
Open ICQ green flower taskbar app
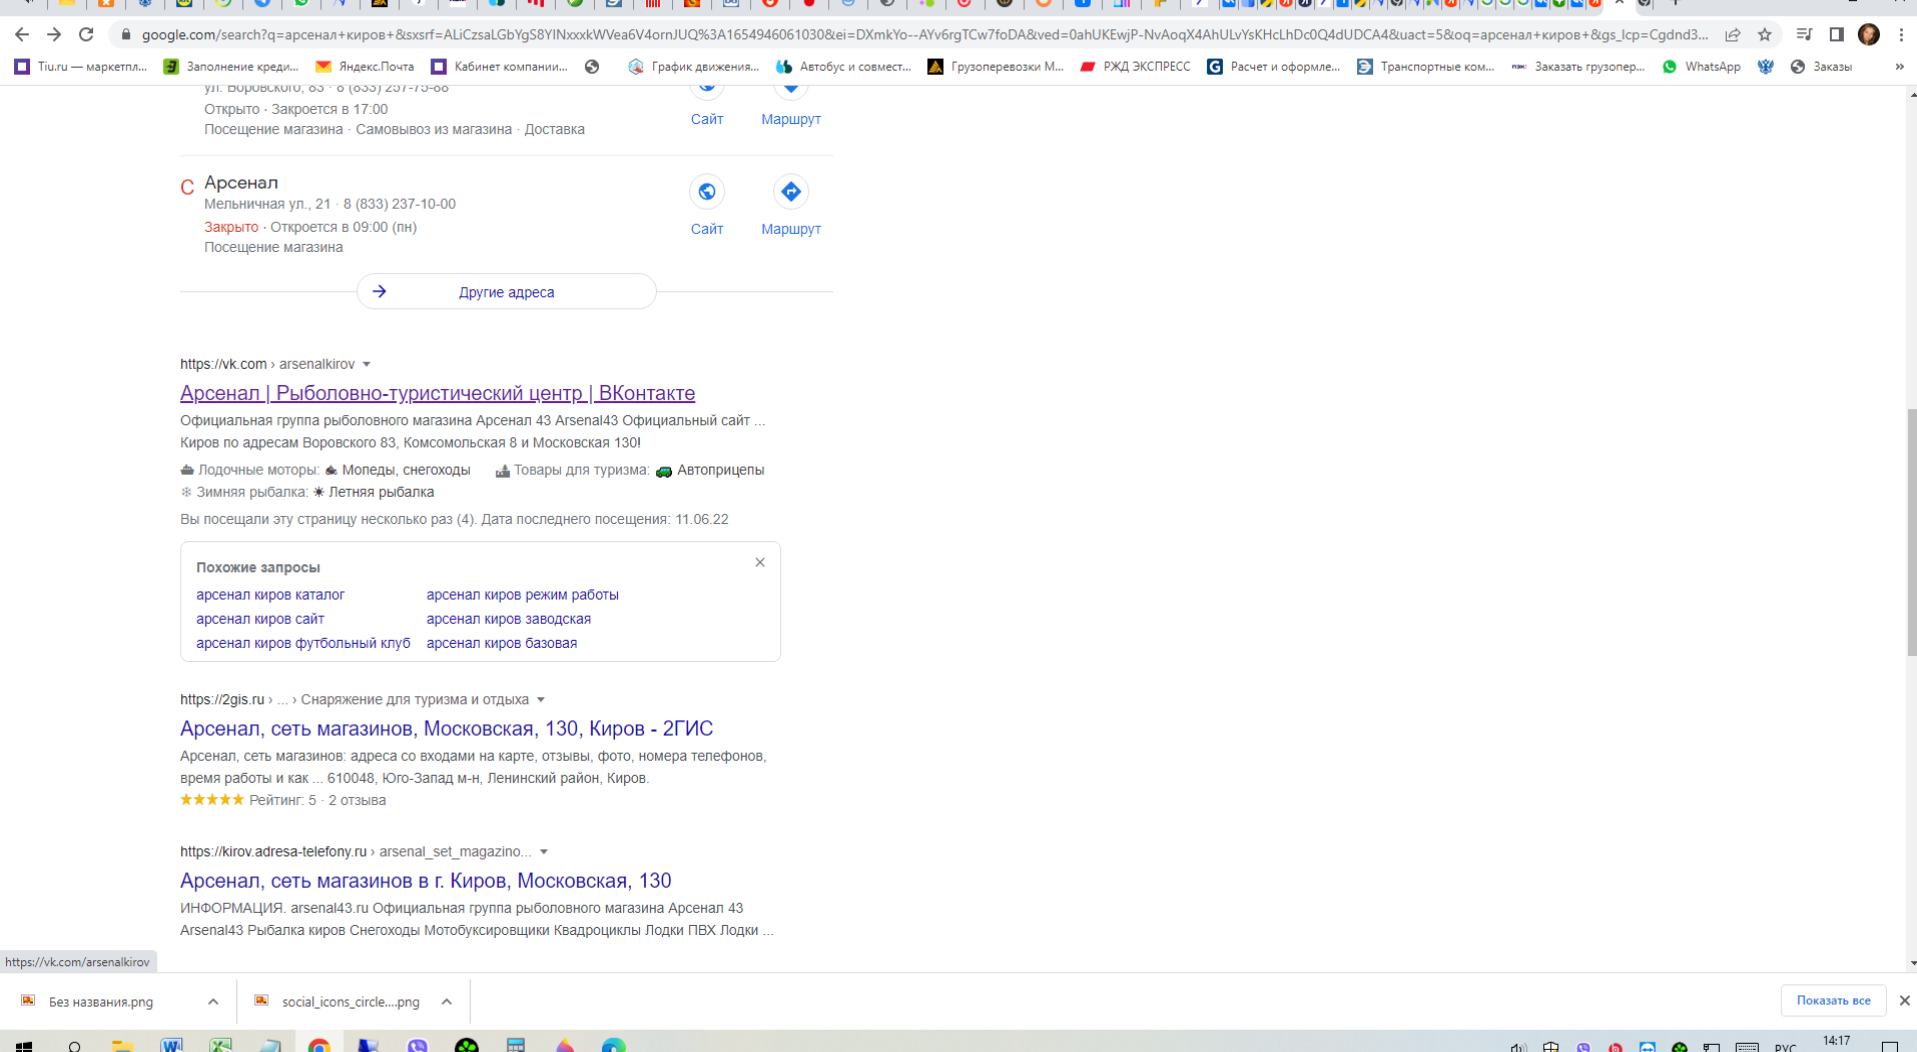[467, 1046]
